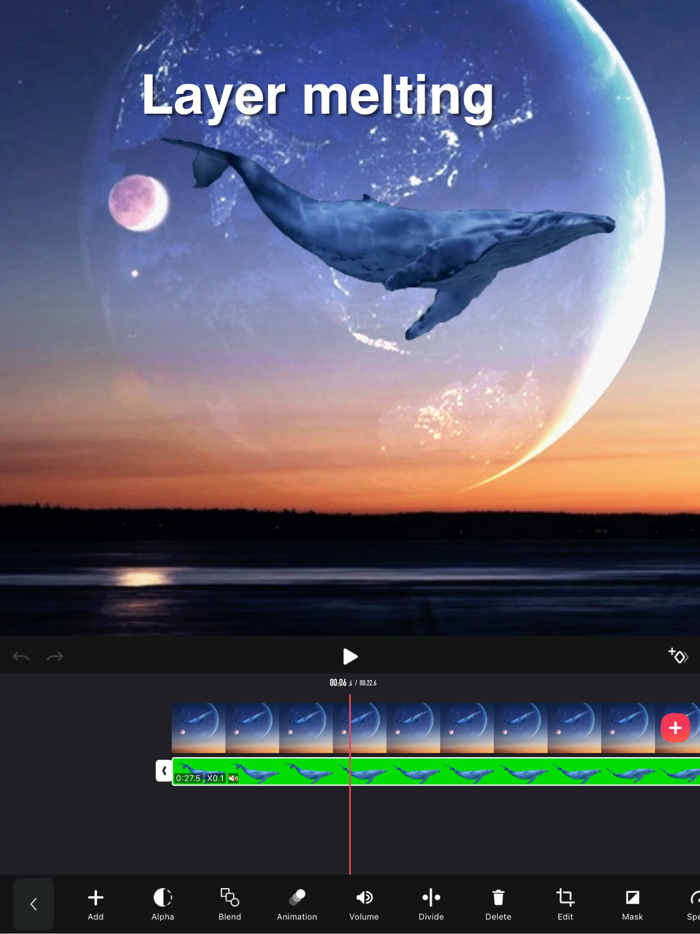700x934 pixels.
Task: Delete the selected whale layer
Action: point(498,904)
